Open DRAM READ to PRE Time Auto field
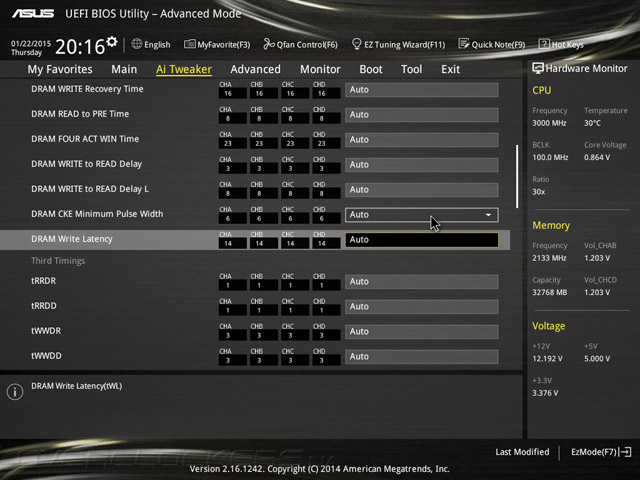The image size is (640, 480). pyautogui.click(x=422, y=115)
